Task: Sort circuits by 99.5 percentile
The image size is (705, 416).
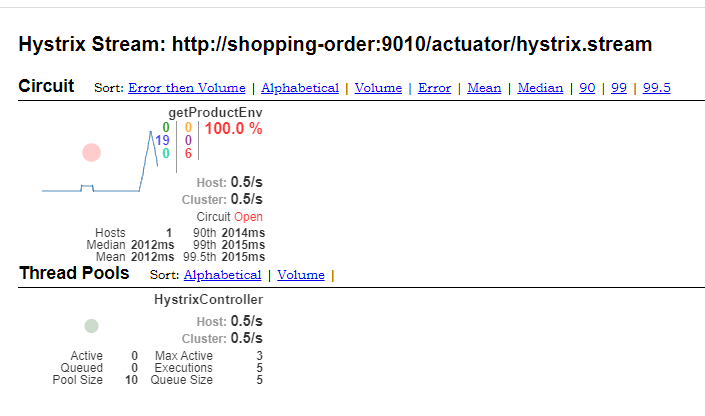Action: tap(656, 88)
